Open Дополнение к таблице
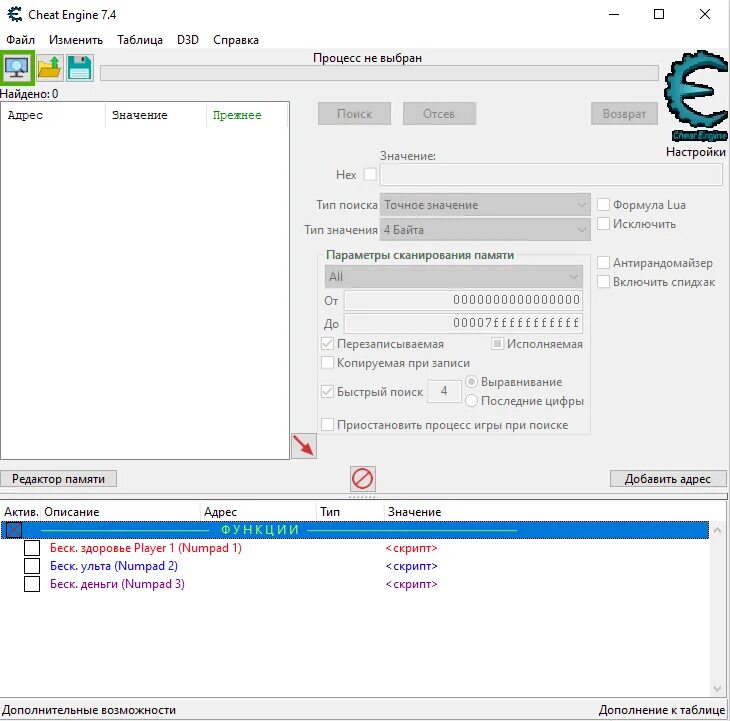 point(662,710)
